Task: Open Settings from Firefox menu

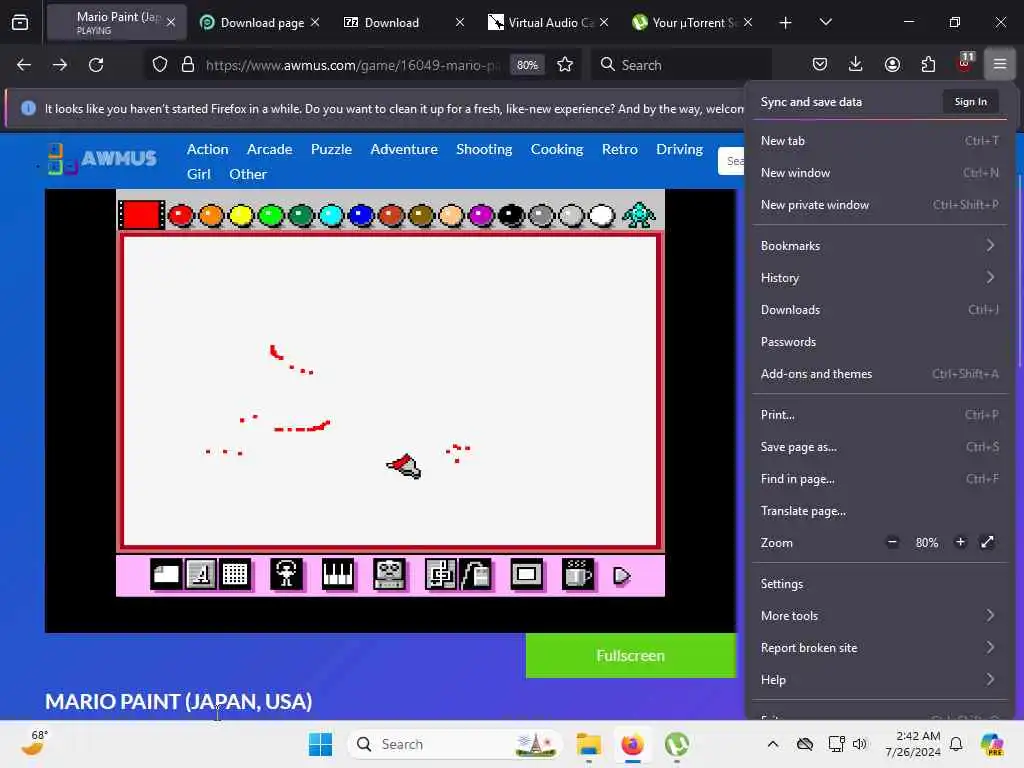Action: click(x=879, y=583)
